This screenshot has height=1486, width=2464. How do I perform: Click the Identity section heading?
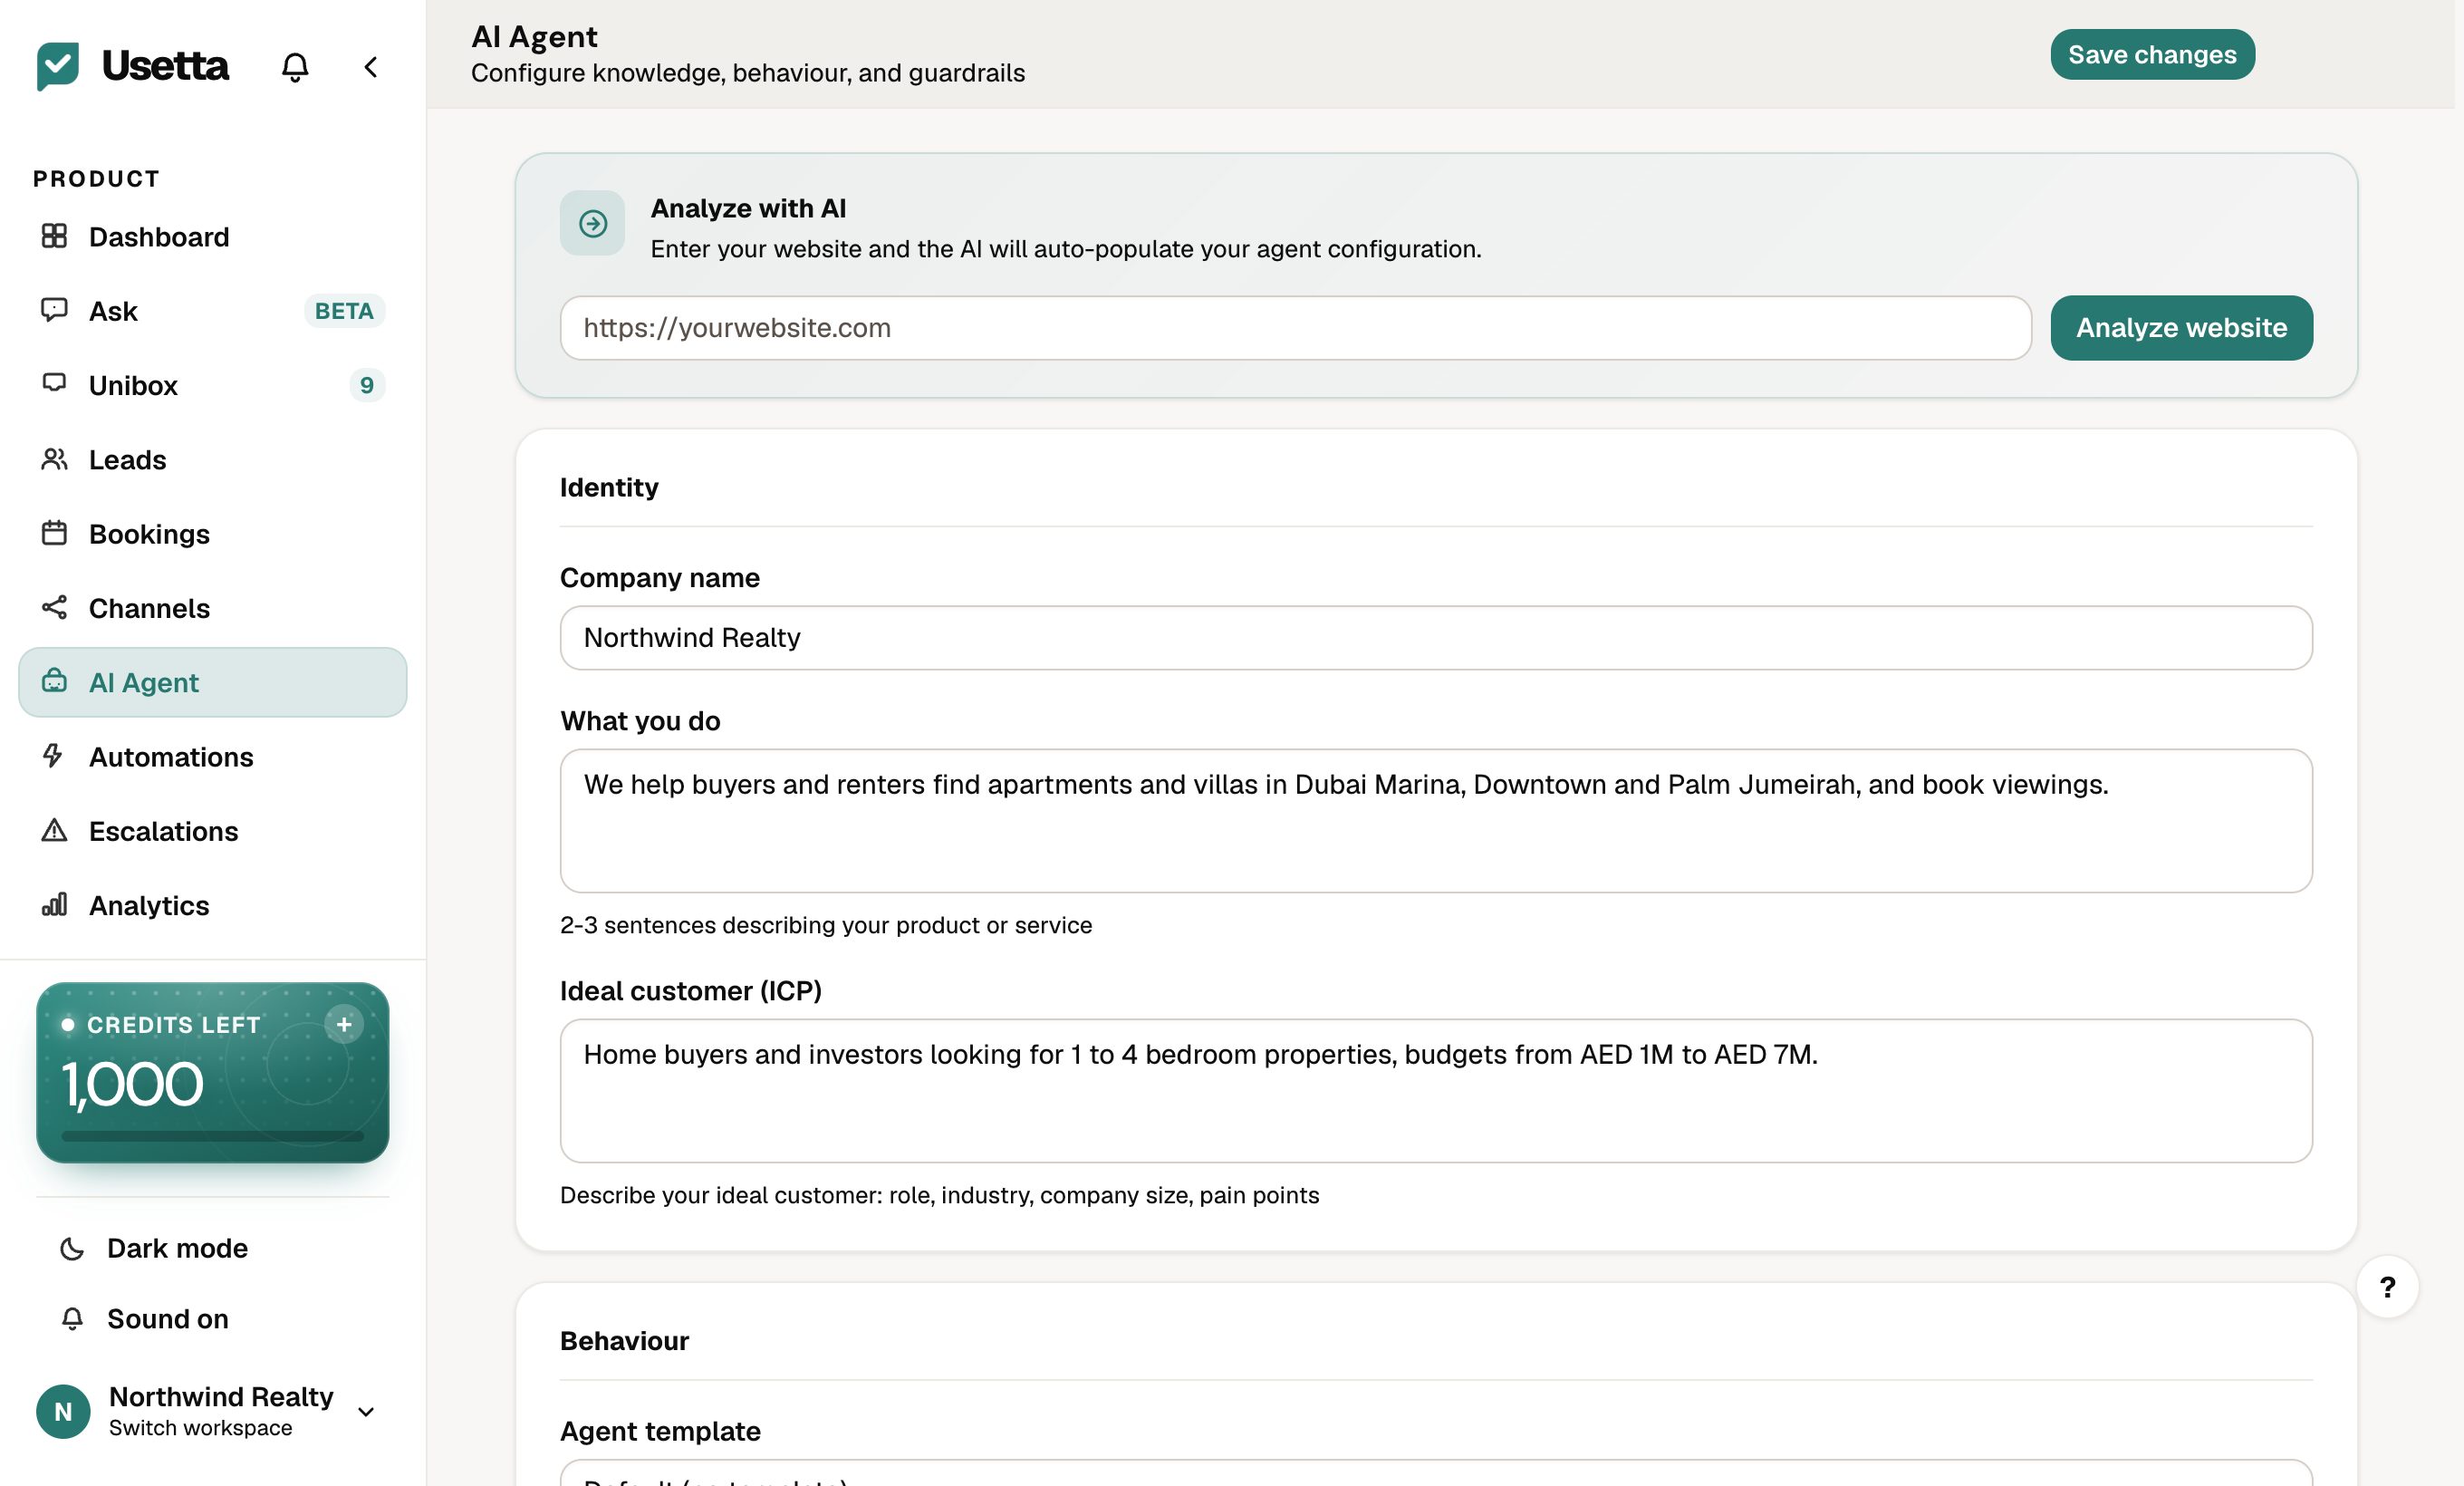tap(609, 487)
